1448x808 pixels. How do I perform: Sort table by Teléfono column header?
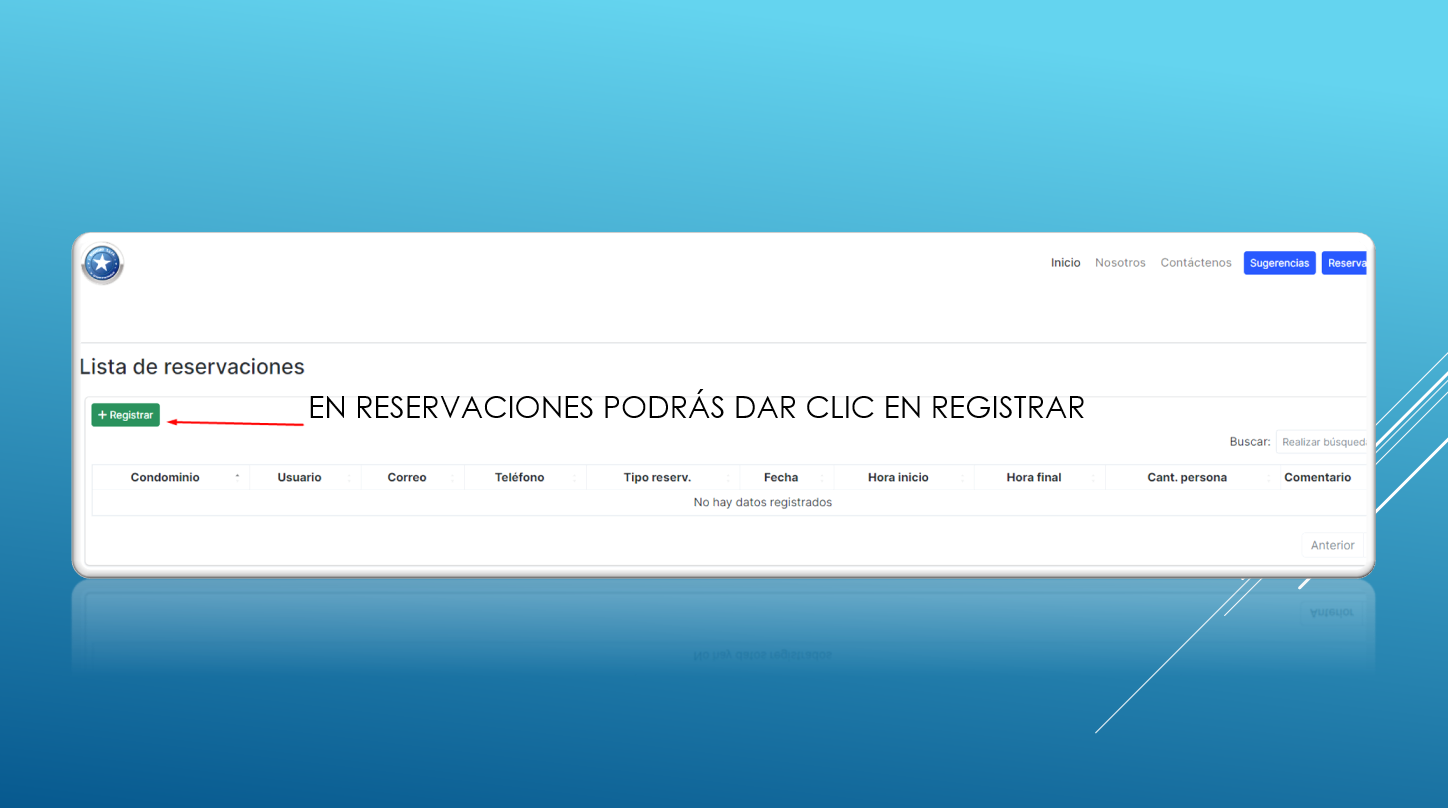click(x=519, y=478)
